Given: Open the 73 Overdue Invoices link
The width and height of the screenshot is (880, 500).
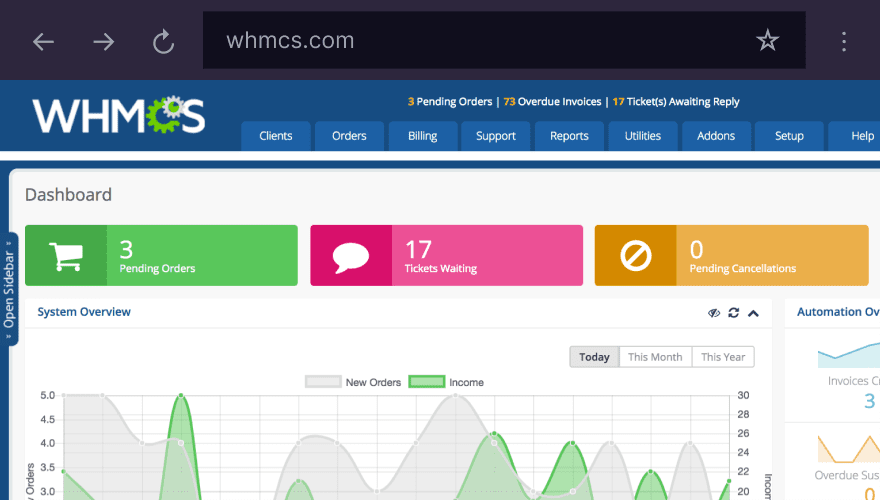Looking at the screenshot, I should (552, 102).
